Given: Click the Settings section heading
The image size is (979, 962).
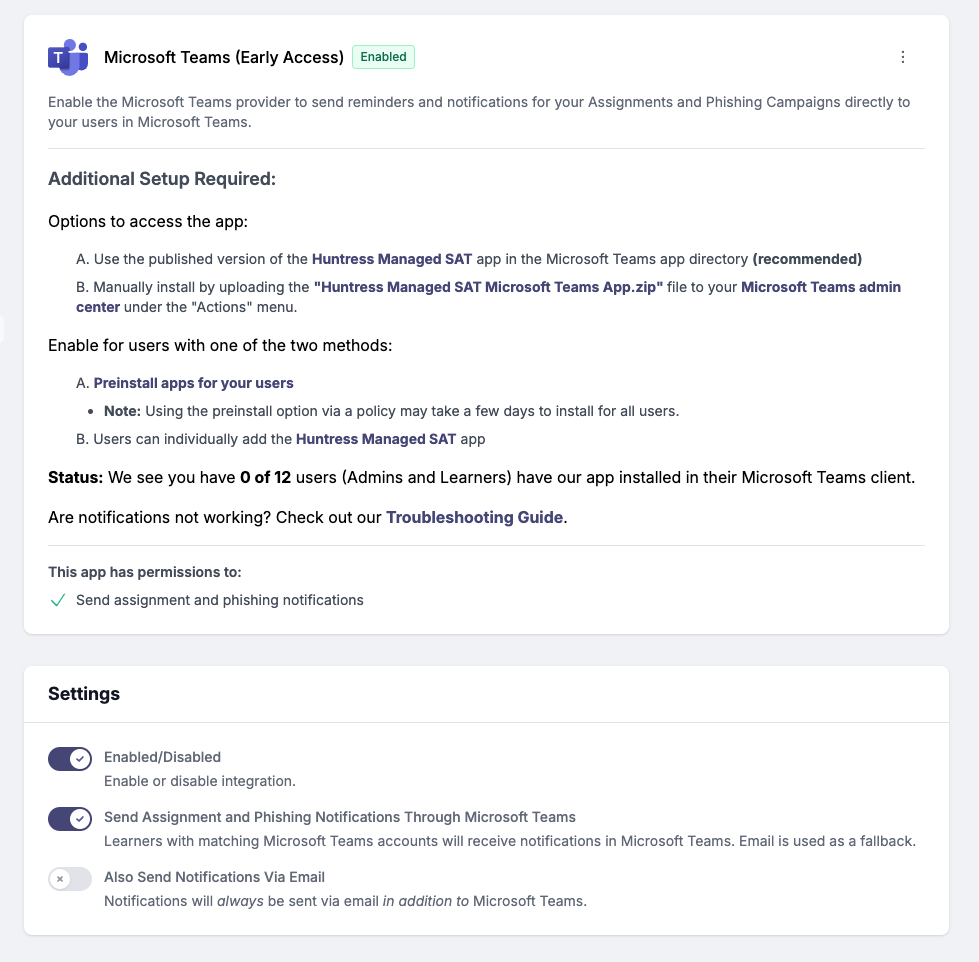Looking at the screenshot, I should [x=84, y=694].
